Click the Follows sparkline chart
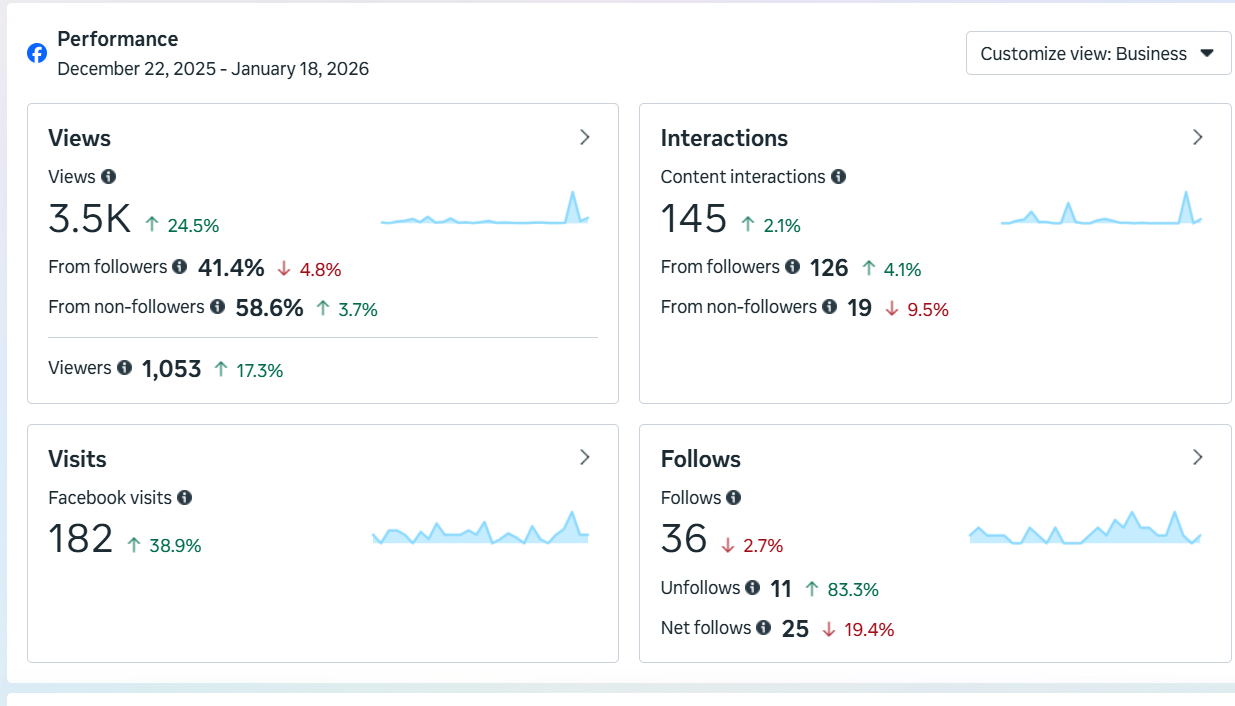 point(1085,530)
